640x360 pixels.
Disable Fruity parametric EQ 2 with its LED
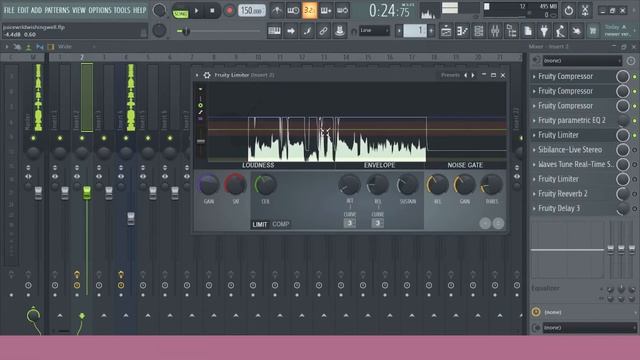click(635, 120)
